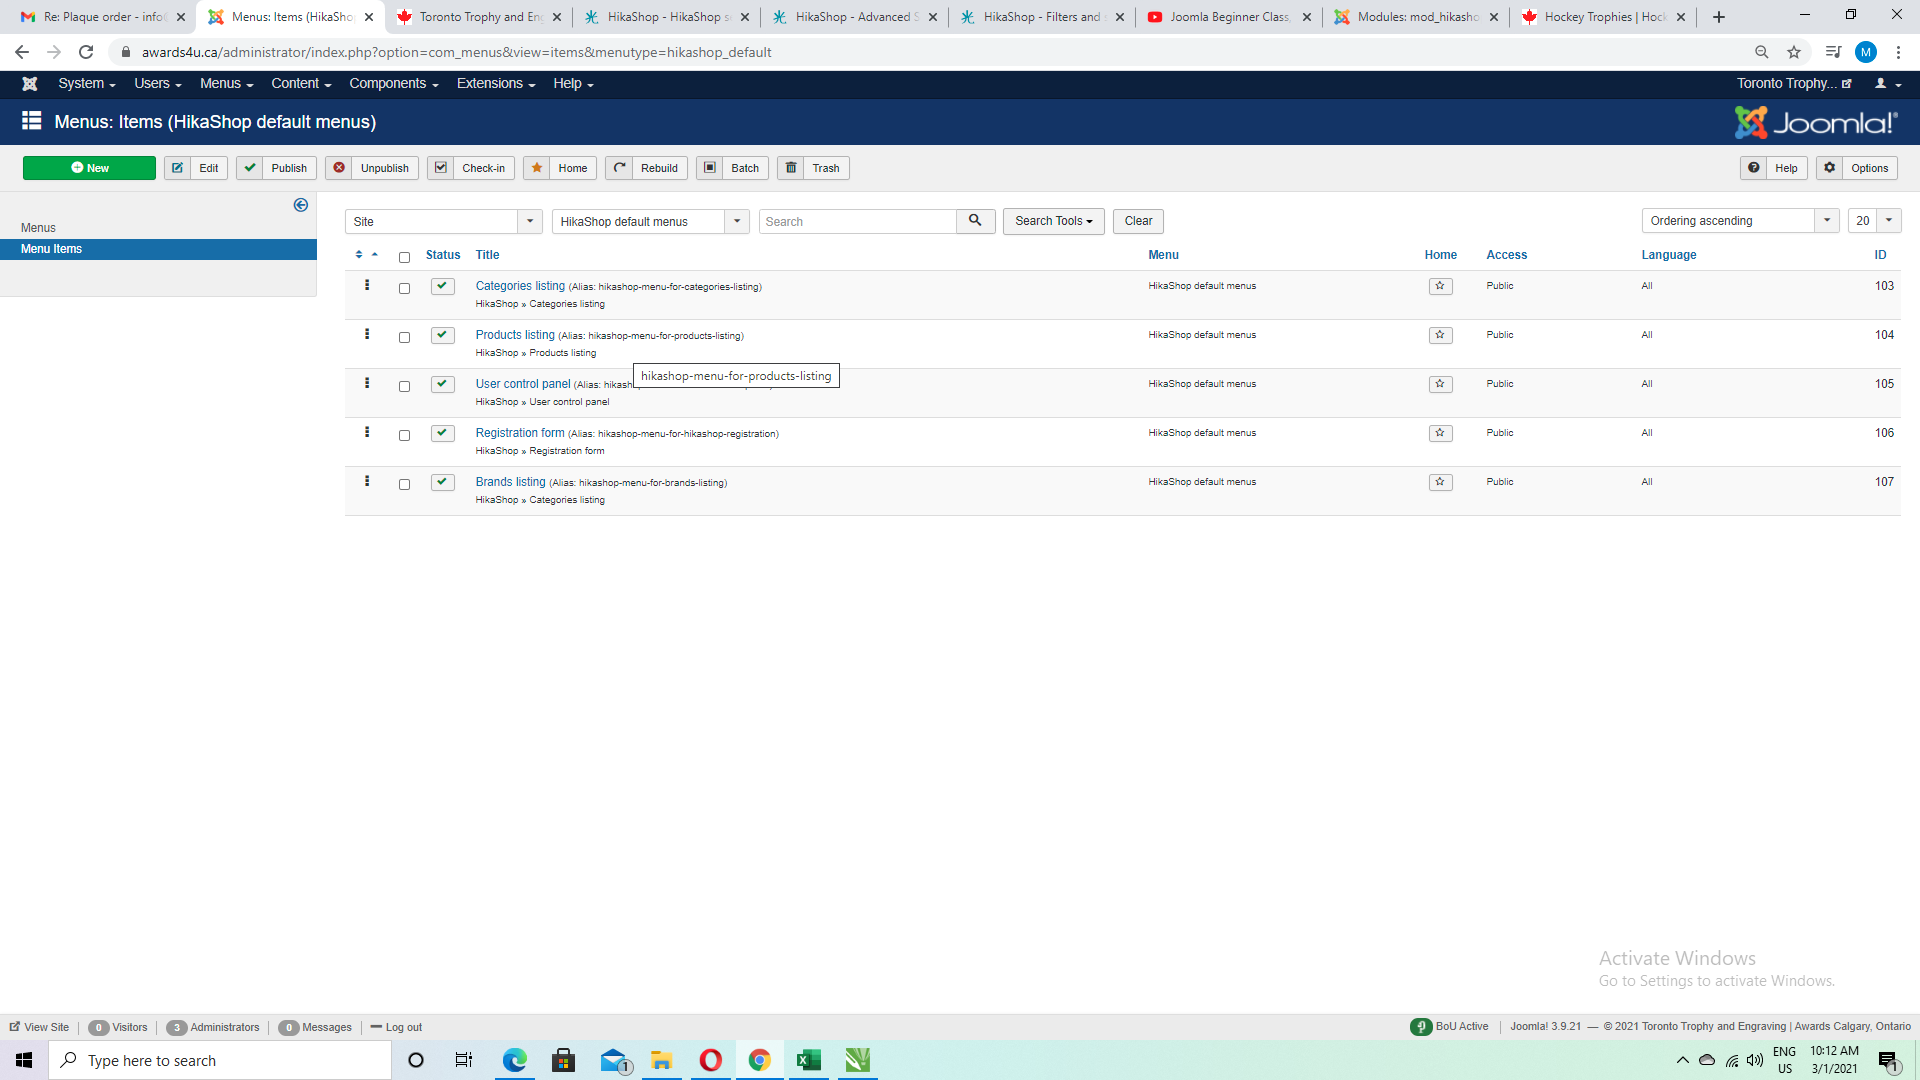The width and height of the screenshot is (1920, 1080).
Task: Click the search magnifier button
Action: [974, 221]
